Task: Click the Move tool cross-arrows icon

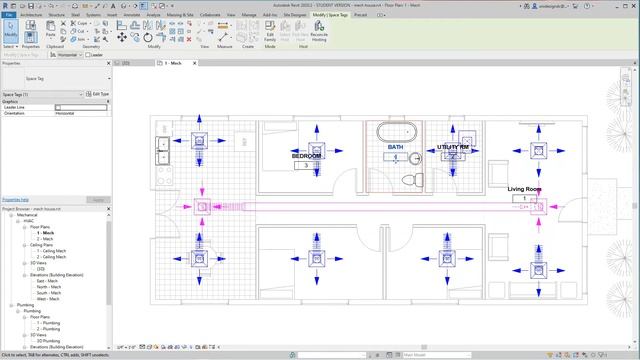Action: click(122, 38)
